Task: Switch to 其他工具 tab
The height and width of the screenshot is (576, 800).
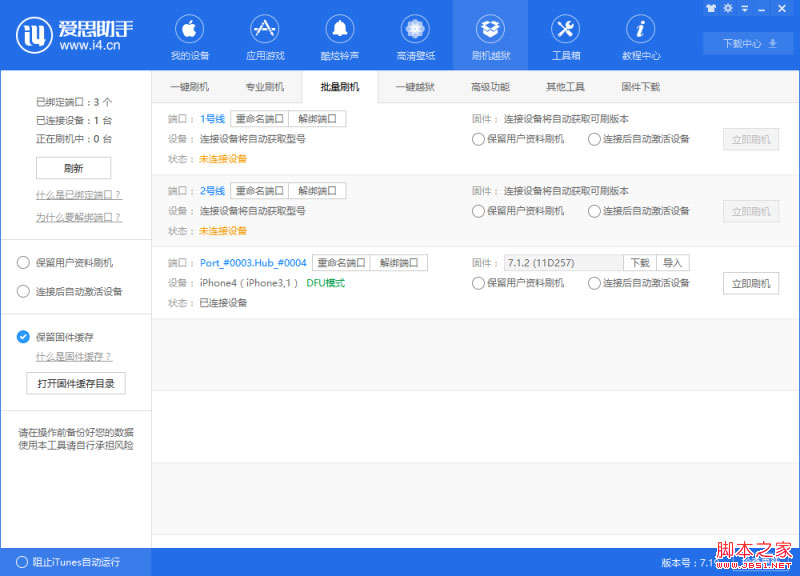Action: (565, 87)
